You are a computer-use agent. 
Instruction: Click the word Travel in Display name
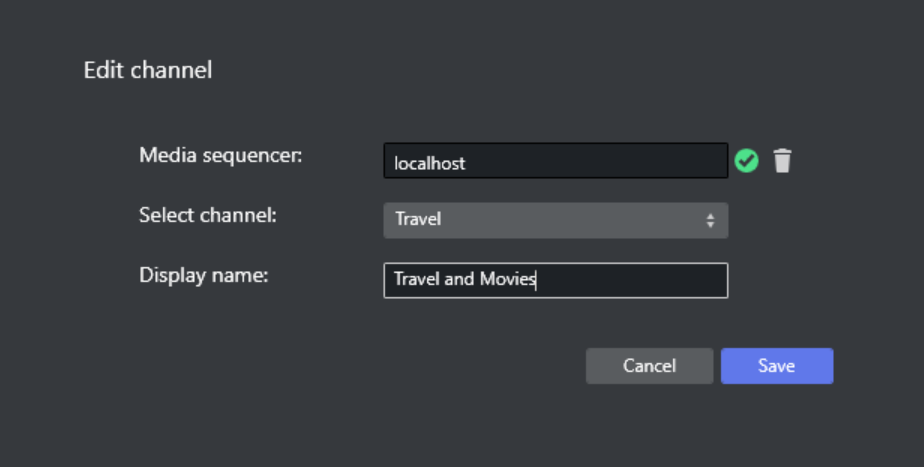(416, 280)
